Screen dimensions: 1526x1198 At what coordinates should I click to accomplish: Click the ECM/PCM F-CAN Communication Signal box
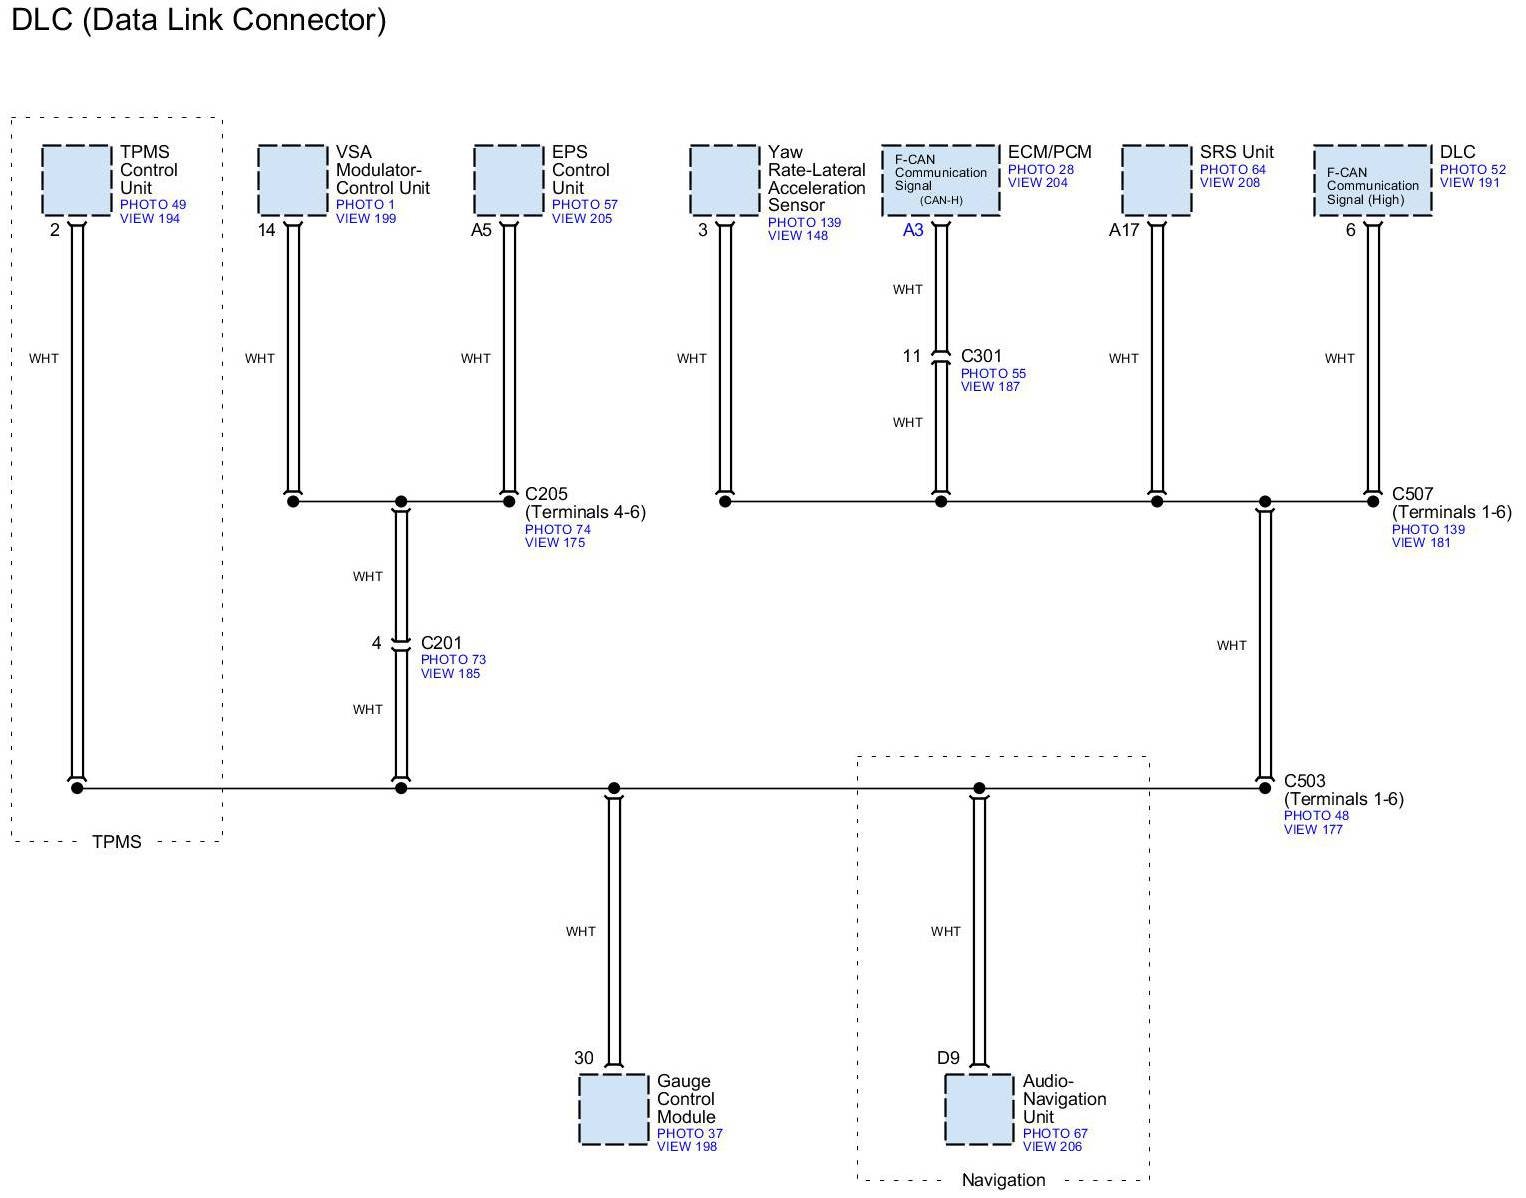point(940,180)
